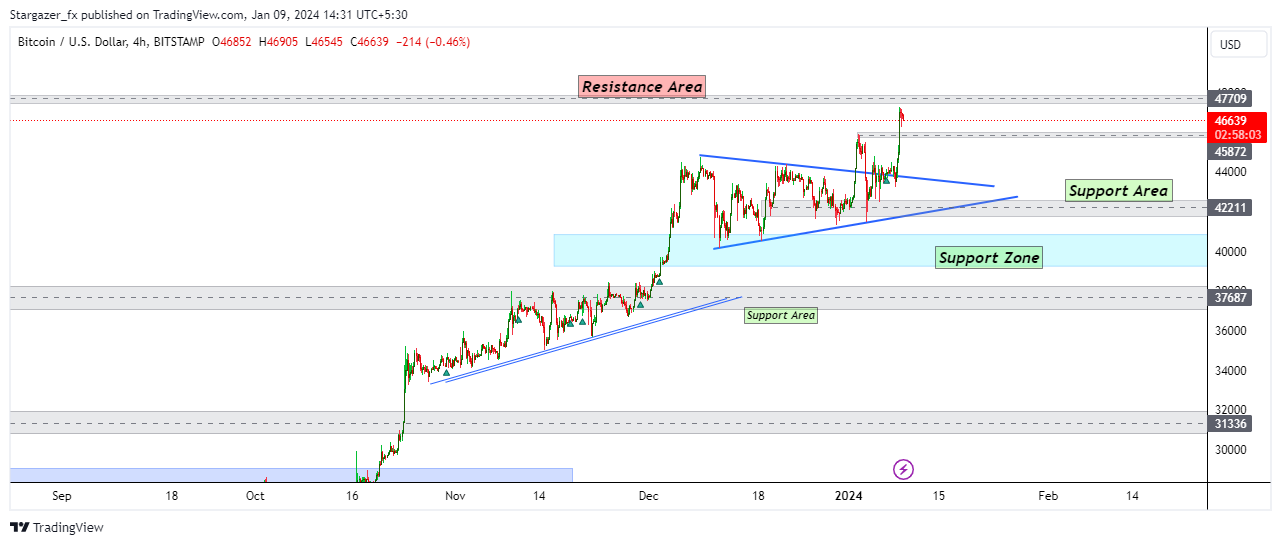Image resolution: width=1281 pixels, height=545 pixels.
Task: Click the 30000 price axis value
Action: 1230,450
